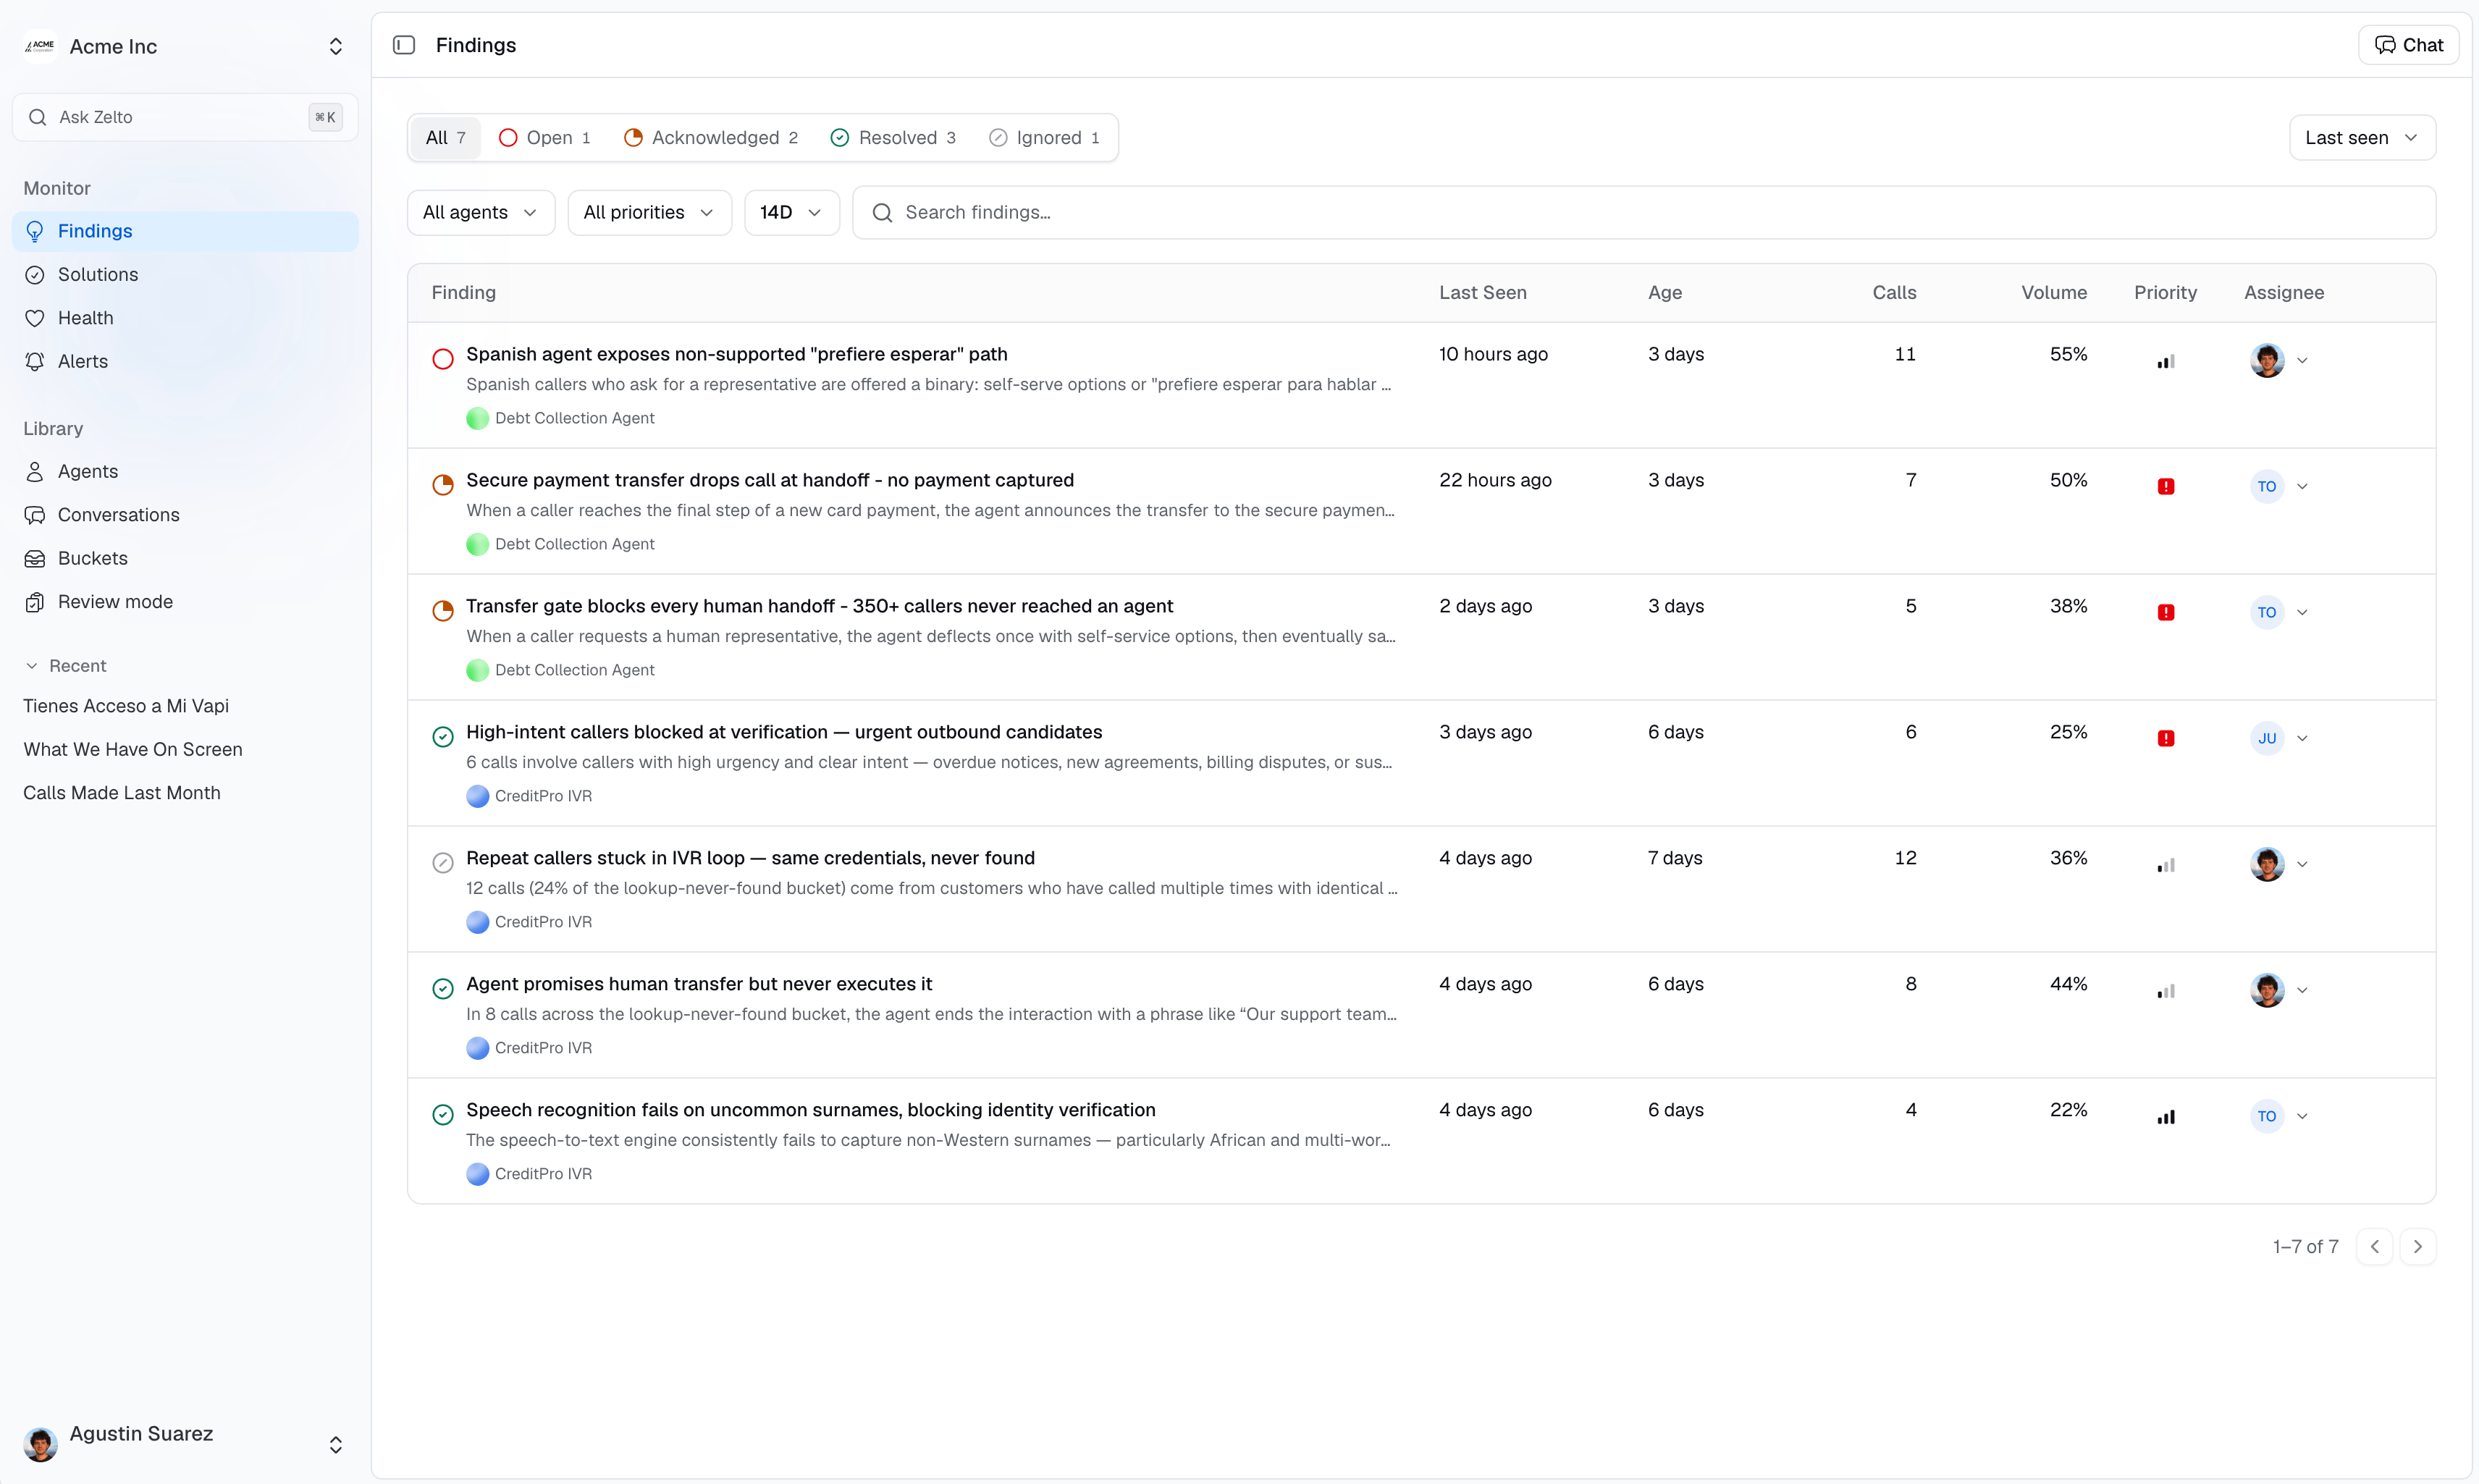Image resolution: width=2479 pixels, height=1484 pixels.
Task: Open the 14D time range dropdown
Action: click(791, 212)
